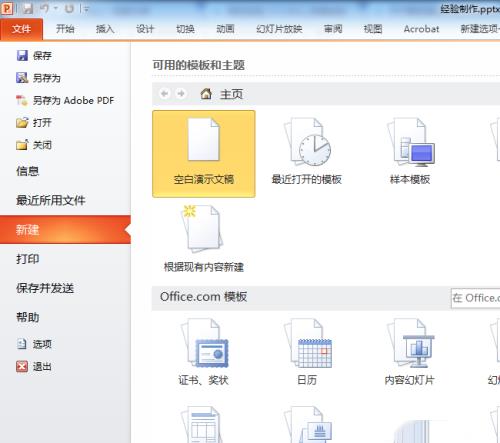500x443 pixels.
Task: Click the 根据现有内容新建 caption text
Action: (x=204, y=267)
